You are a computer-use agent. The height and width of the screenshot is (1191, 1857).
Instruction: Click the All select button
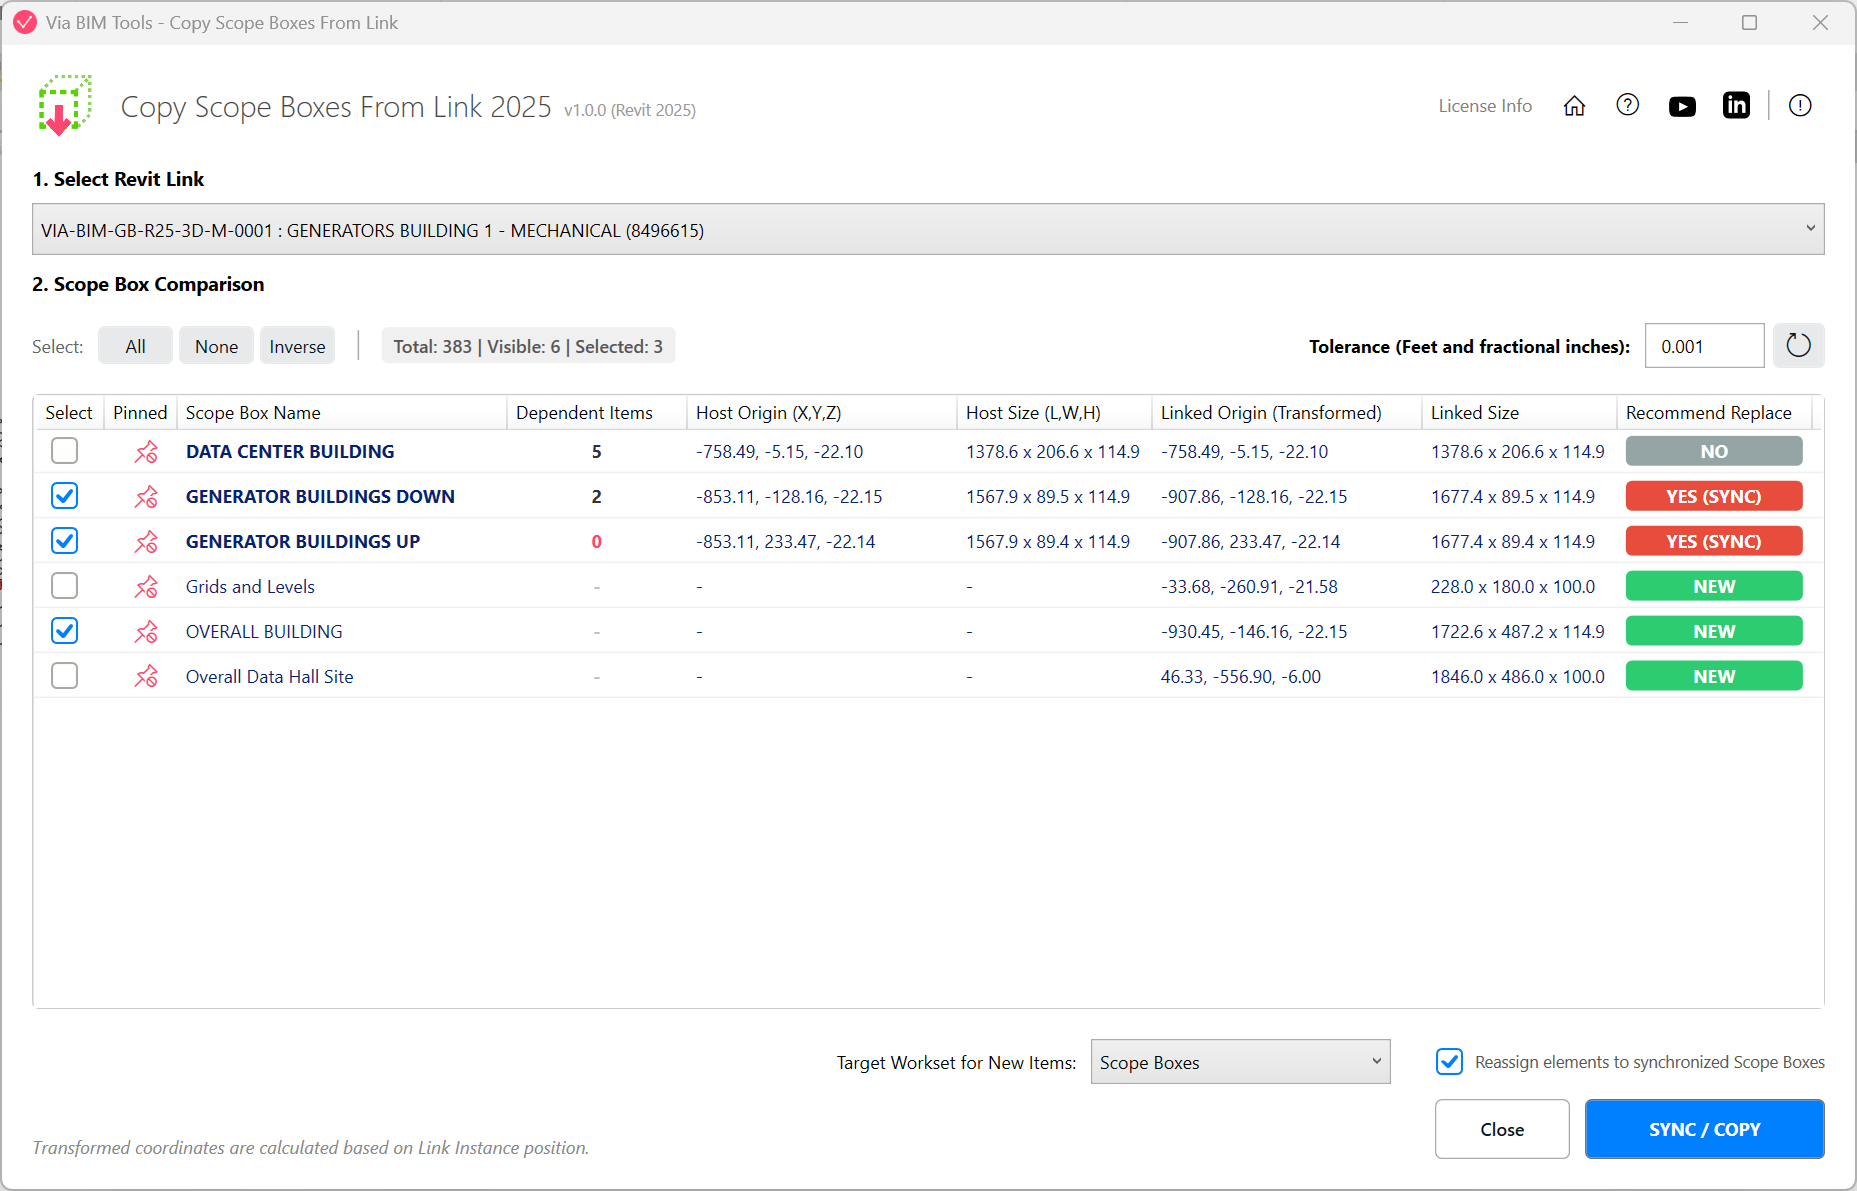[x=135, y=346]
